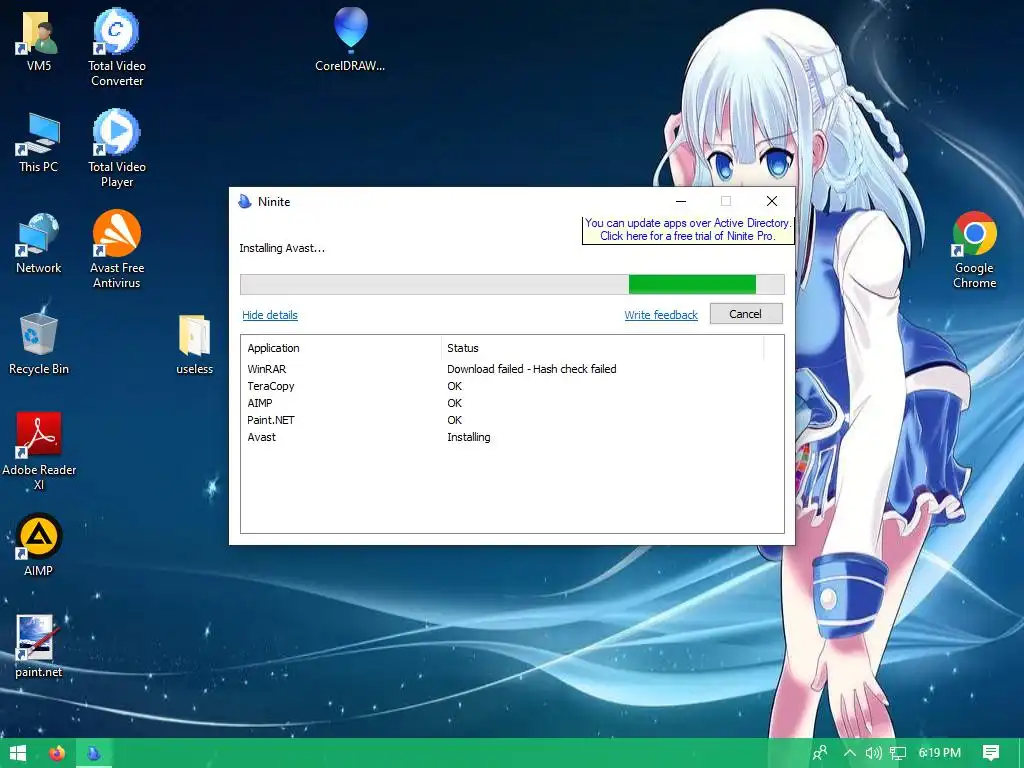Launch the paint.net desktop shortcut
This screenshot has height=768, width=1024.
(x=39, y=647)
